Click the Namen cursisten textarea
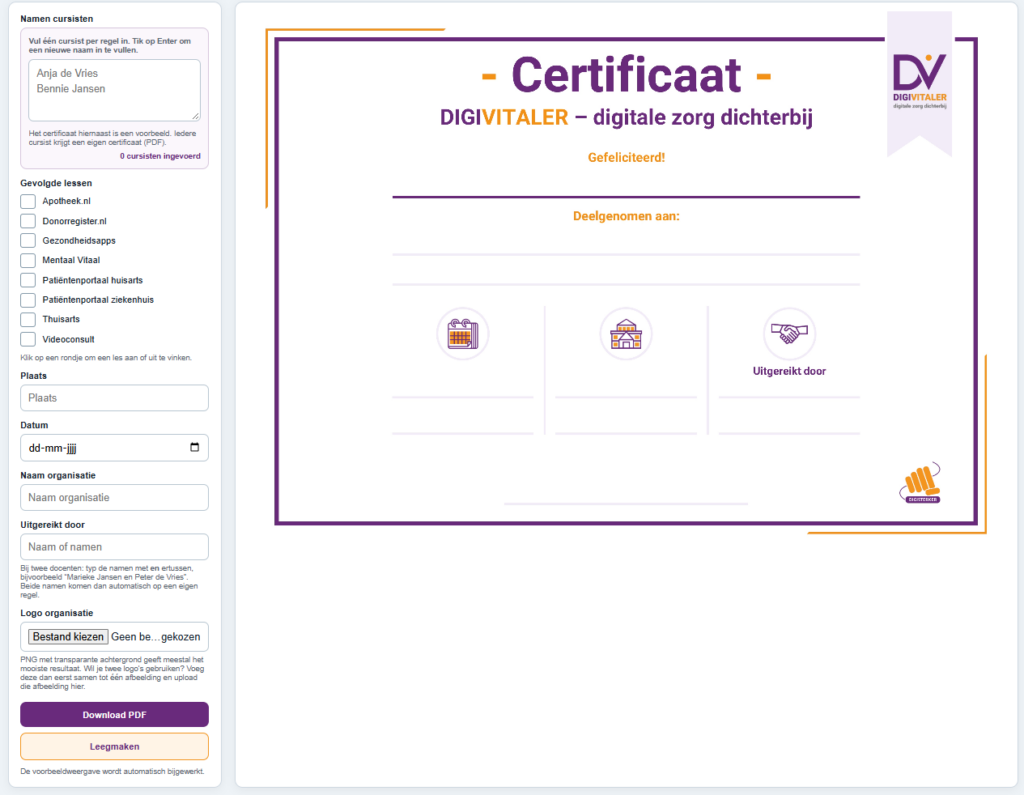The height and width of the screenshot is (795, 1024). pyautogui.click(x=114, y=90)
